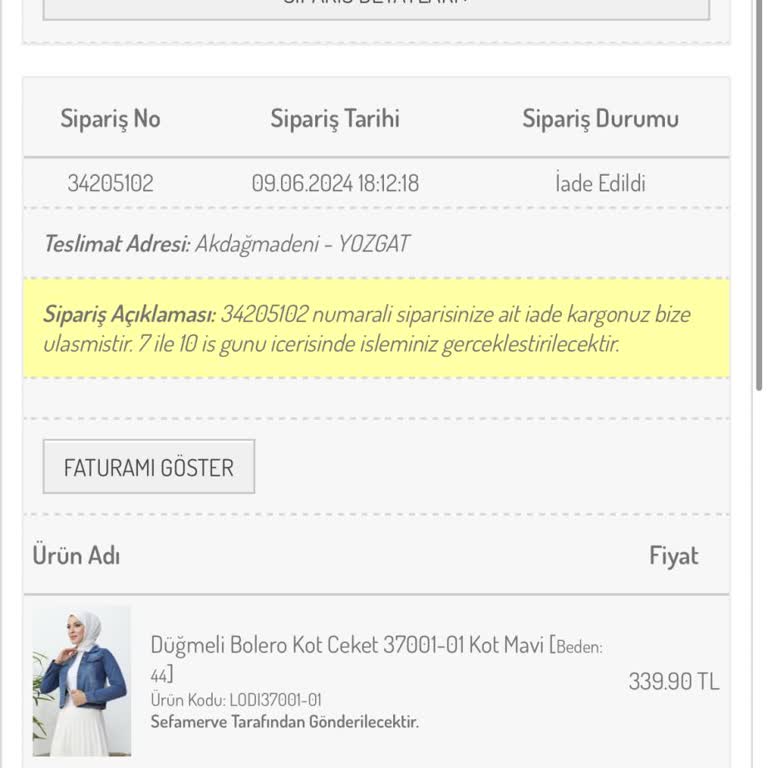Open the denim jacket product thumbnail
This screenshot has width=768, height=768.
pyautogui.click(x=81, y=681)
